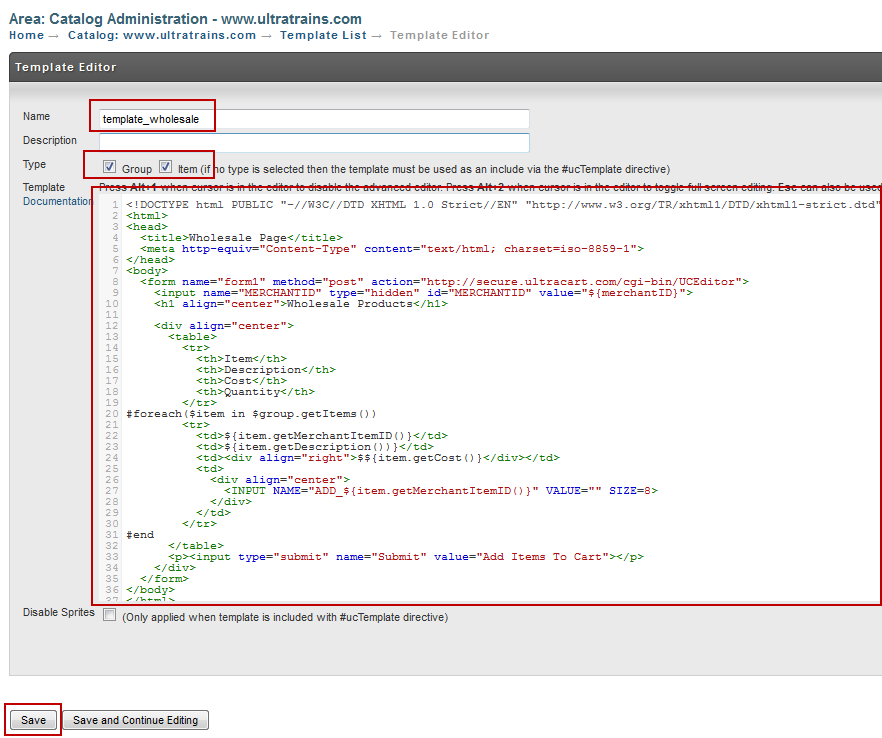Screen dimensions: 882x738
Task: Click the Add Items To Cart submit line
Action: [x=406, y=556]
